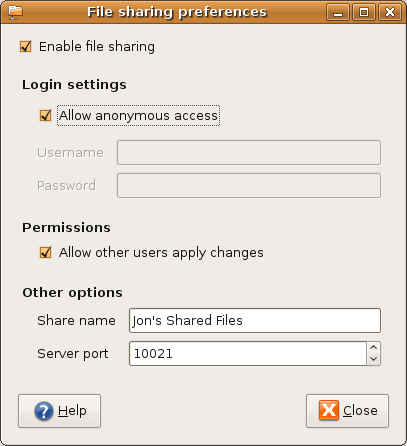The image size is (407, 446).
Task: Increase the Server port with up arrow
Action: tap(374, 347)
